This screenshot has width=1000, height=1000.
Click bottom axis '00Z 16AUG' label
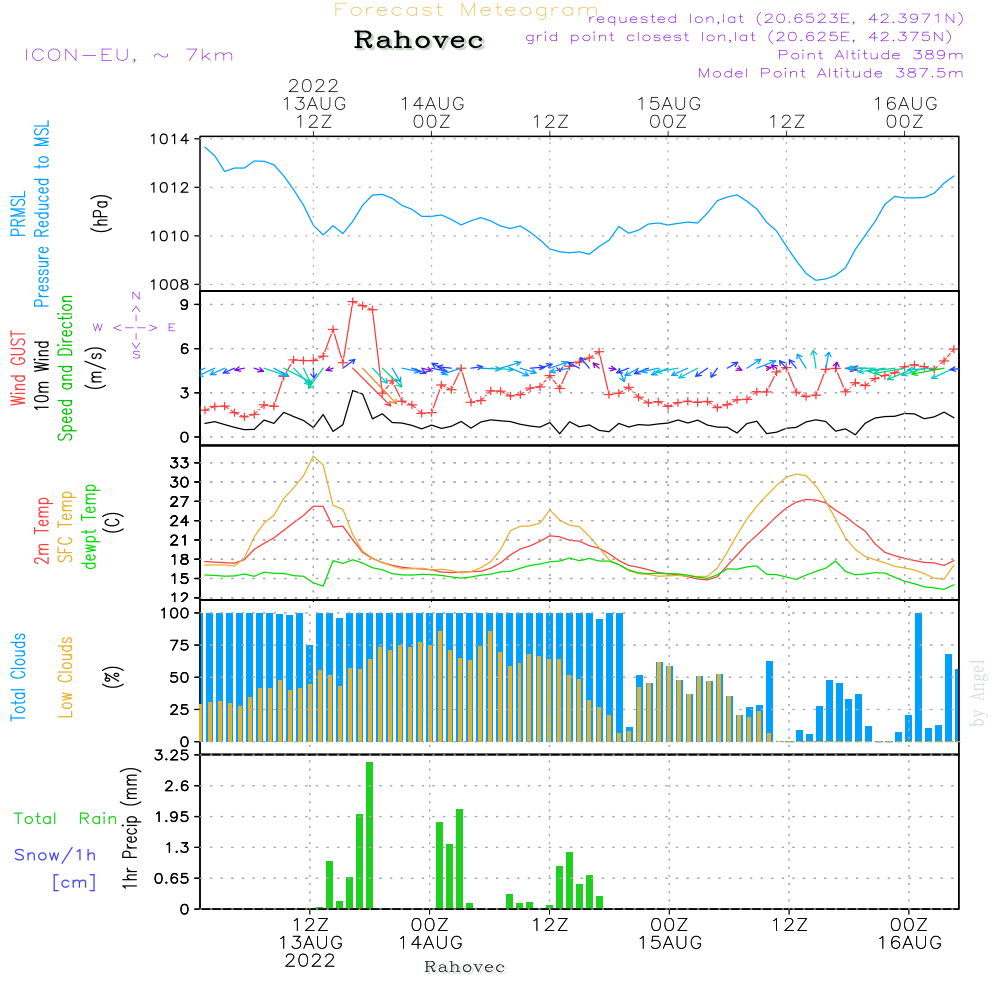909,934
